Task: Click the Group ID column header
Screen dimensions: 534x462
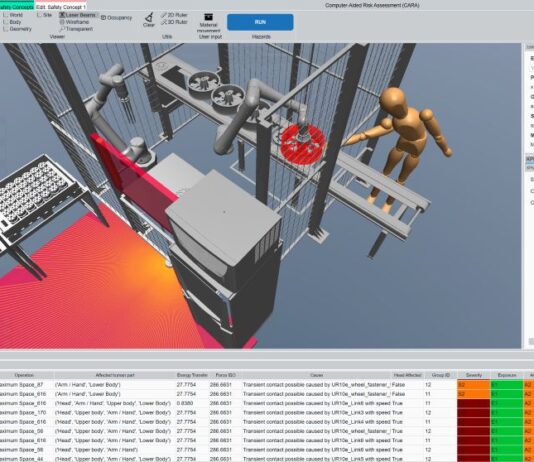Action: pyautogui.click(x=440, y=375)
